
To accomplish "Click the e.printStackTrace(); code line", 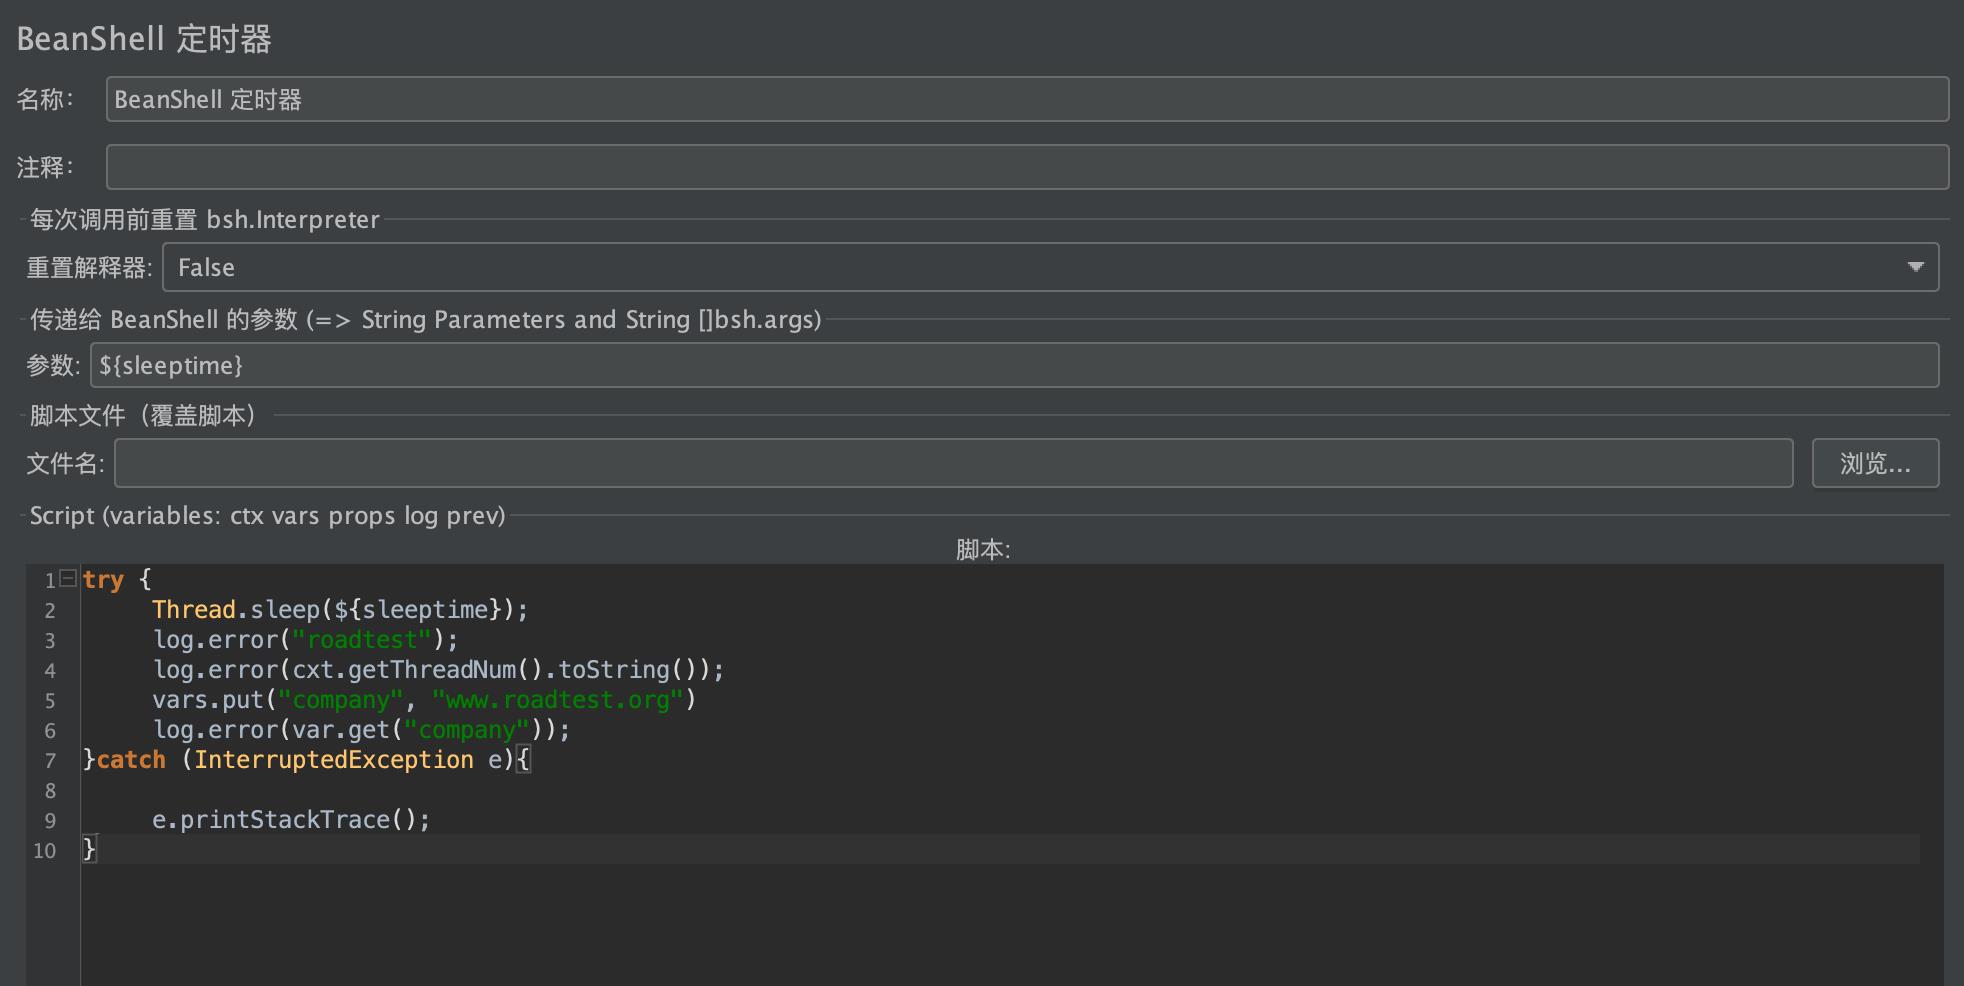I will (x=291, y=819).
